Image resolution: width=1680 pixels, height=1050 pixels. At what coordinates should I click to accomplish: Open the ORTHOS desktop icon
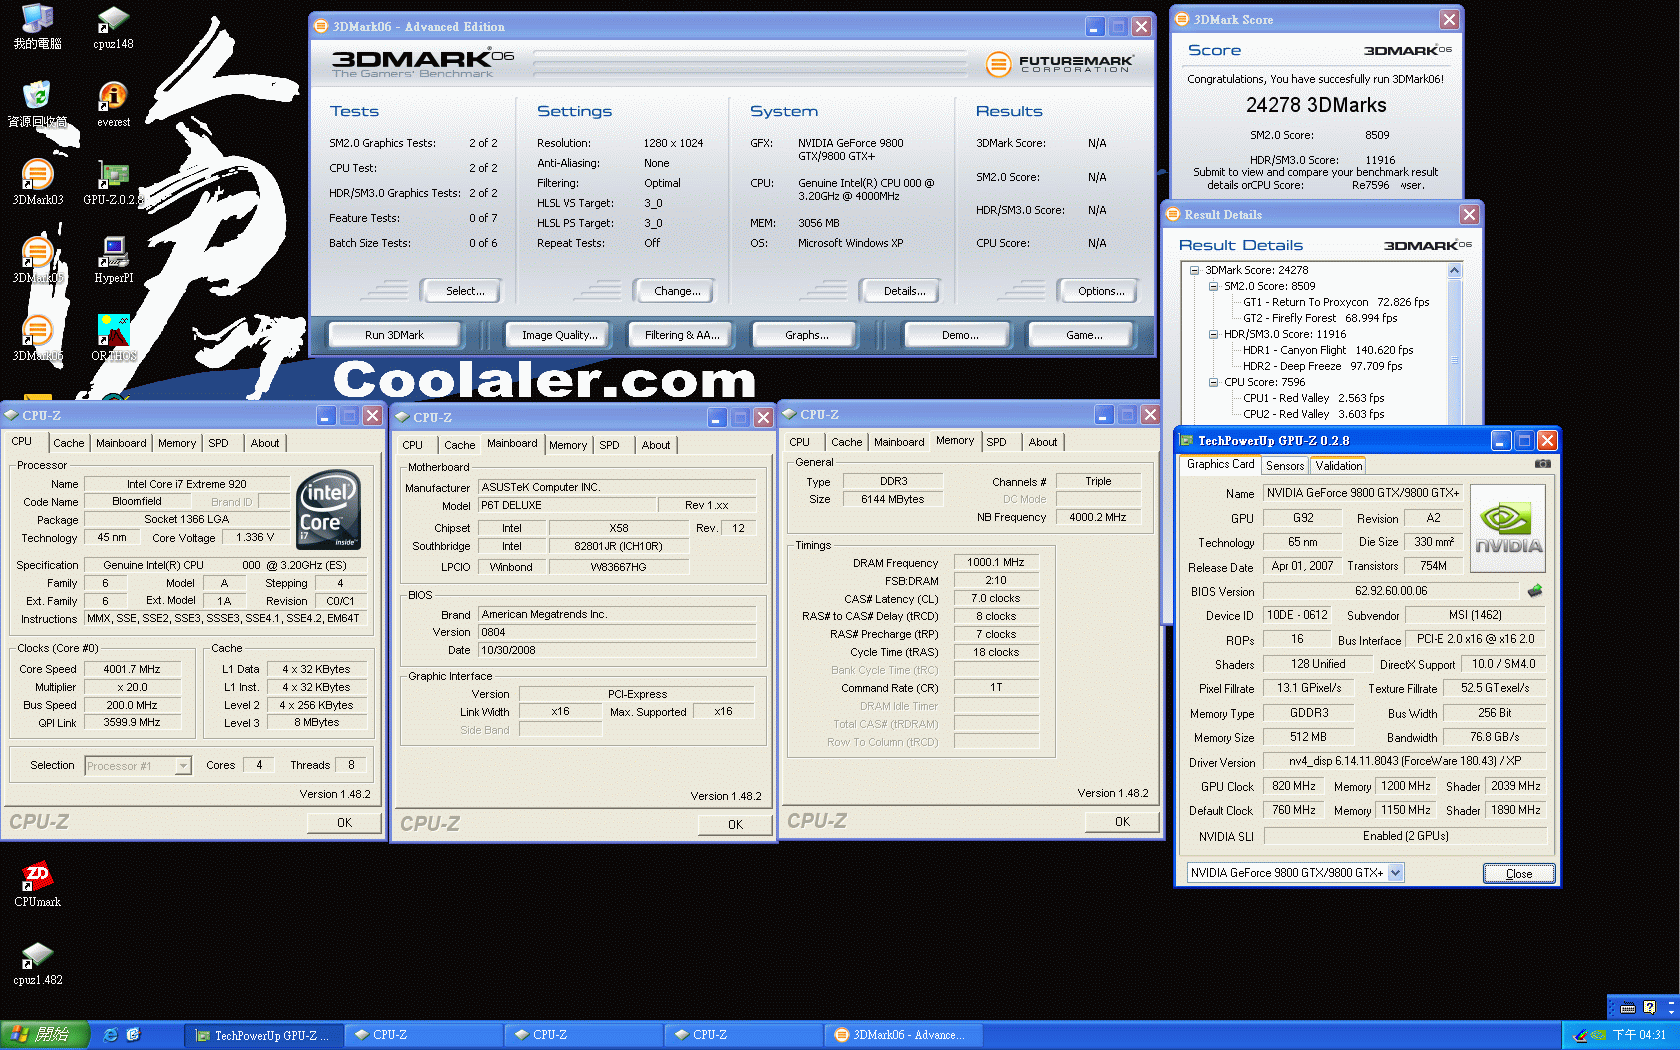pyautogui.click(x=113, y=331)
